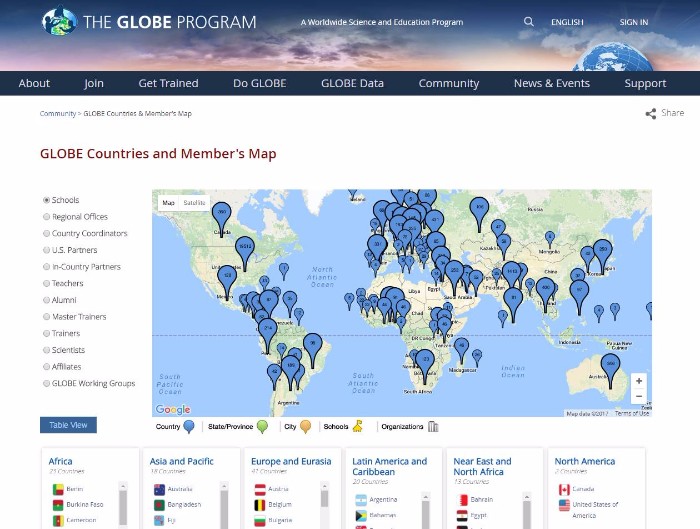Image resolution: width=700 pixels, height=529 pixels.
Task: Open the Asia and Pacific region heading
Action: [182, 461]
